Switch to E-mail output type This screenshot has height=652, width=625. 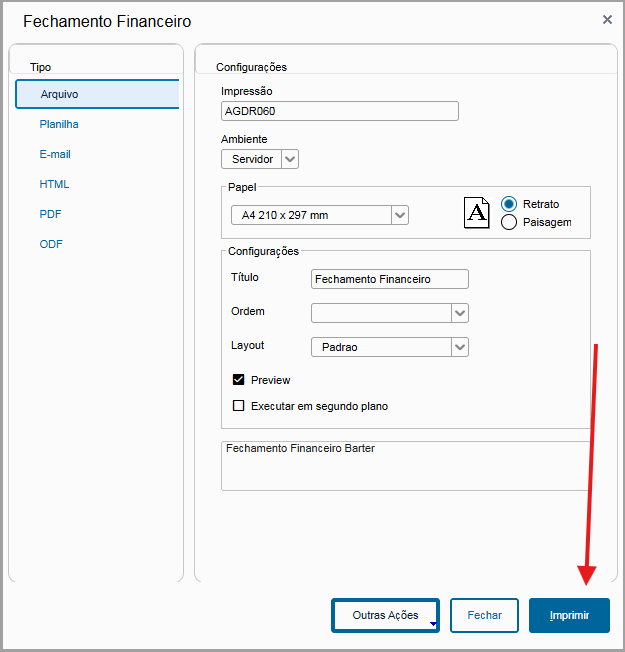[x=55, y=154]
